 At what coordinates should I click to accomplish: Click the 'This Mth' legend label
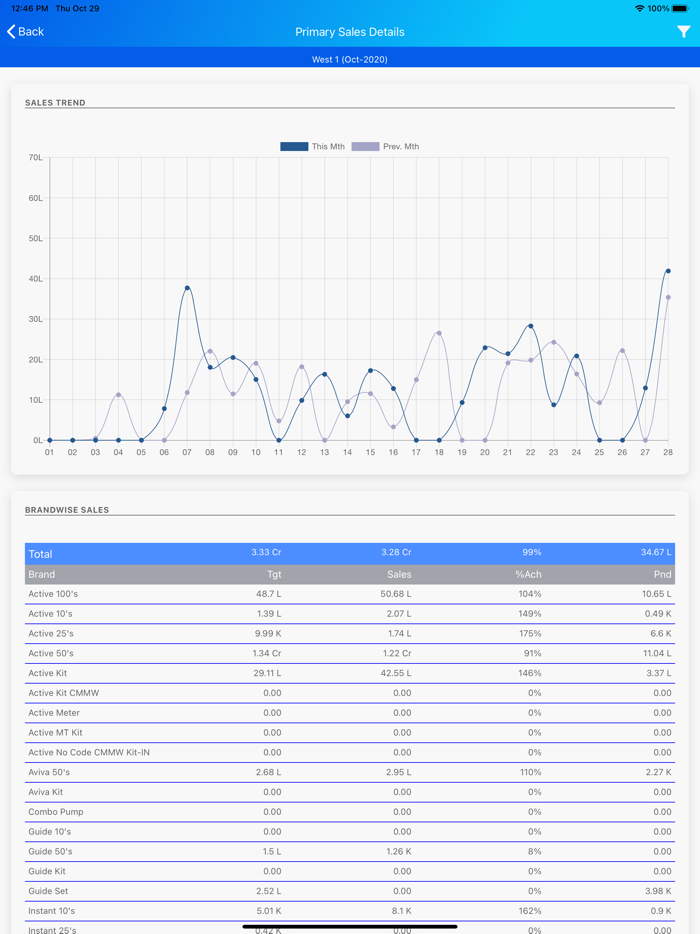(328, 147)
